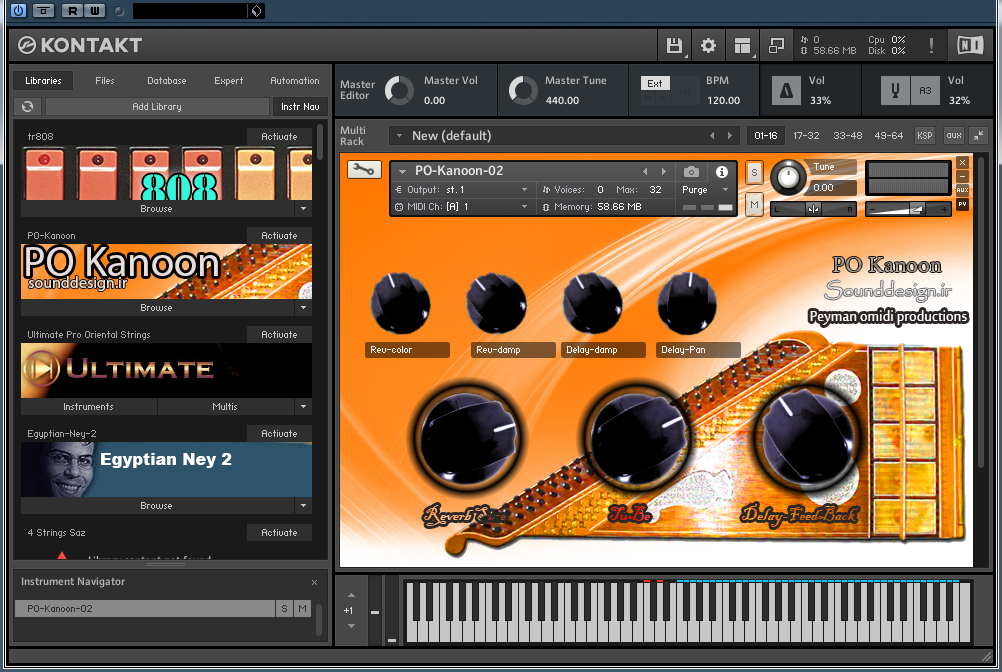This screenshot has height=672, width=1002.
Task: Show rack channels 33-48
Action: pyautogui.click(x=847, y=135)
